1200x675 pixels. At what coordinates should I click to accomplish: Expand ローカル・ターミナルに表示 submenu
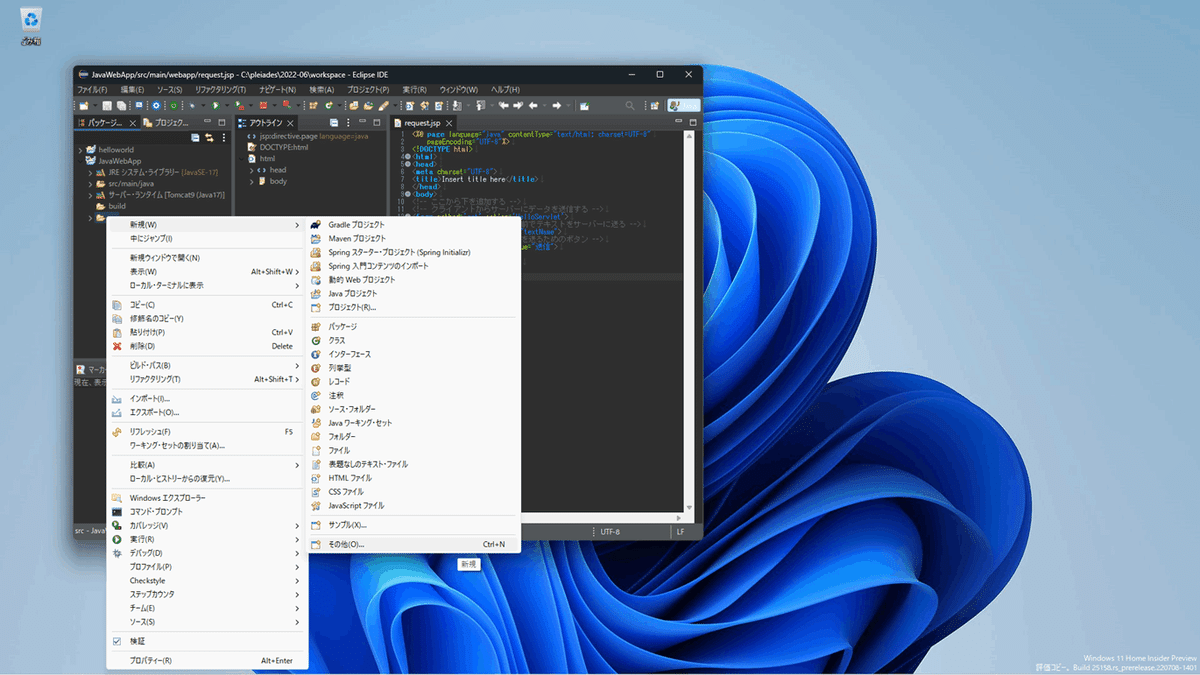click(x=207, y=286)
